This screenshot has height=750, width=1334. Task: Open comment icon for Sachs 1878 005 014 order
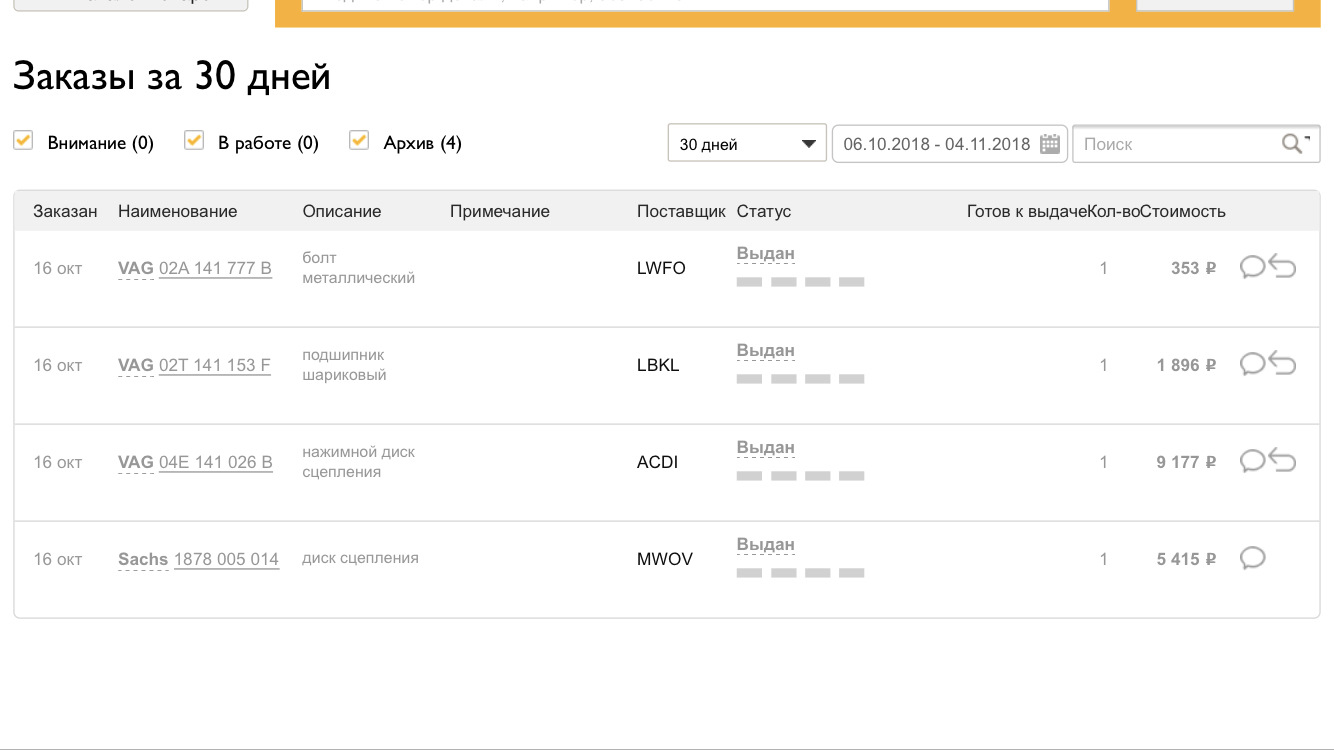point(1252,558)
